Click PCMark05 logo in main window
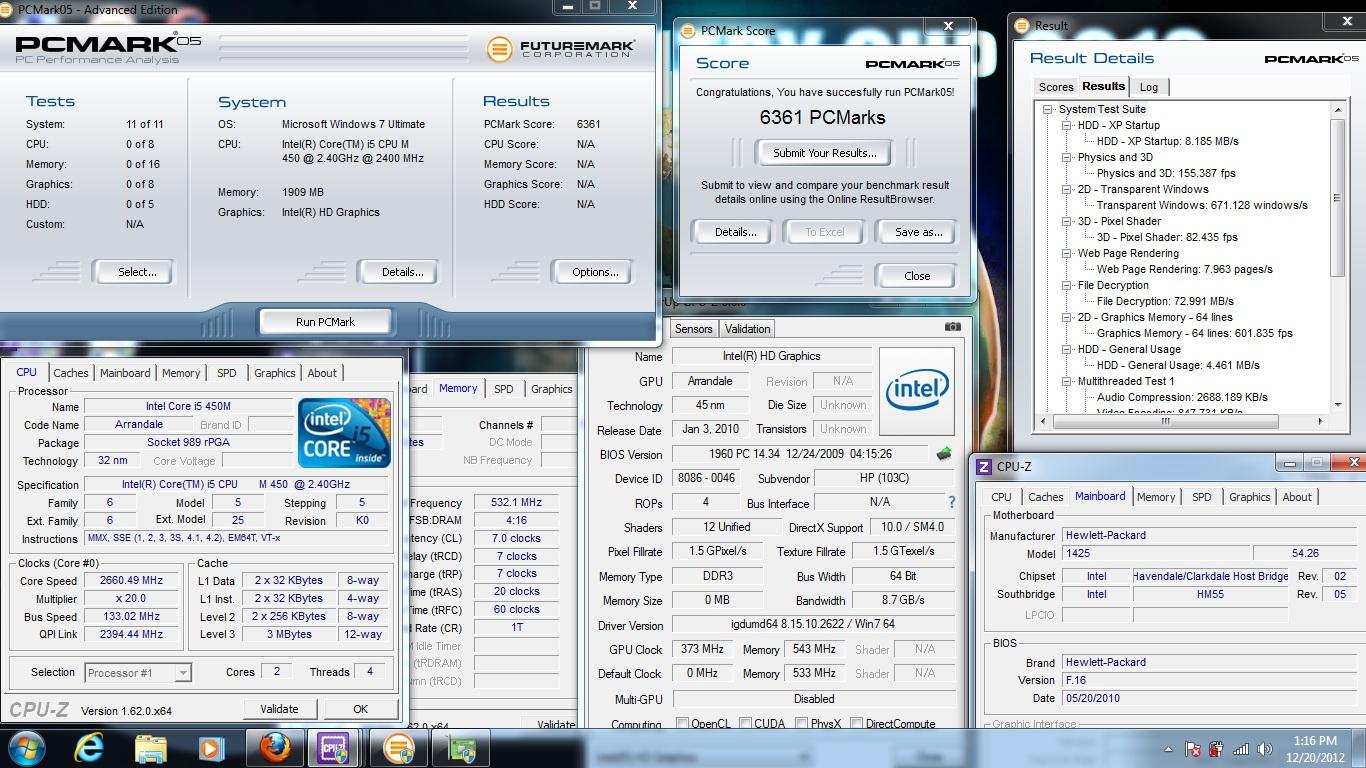 point(107,48)
